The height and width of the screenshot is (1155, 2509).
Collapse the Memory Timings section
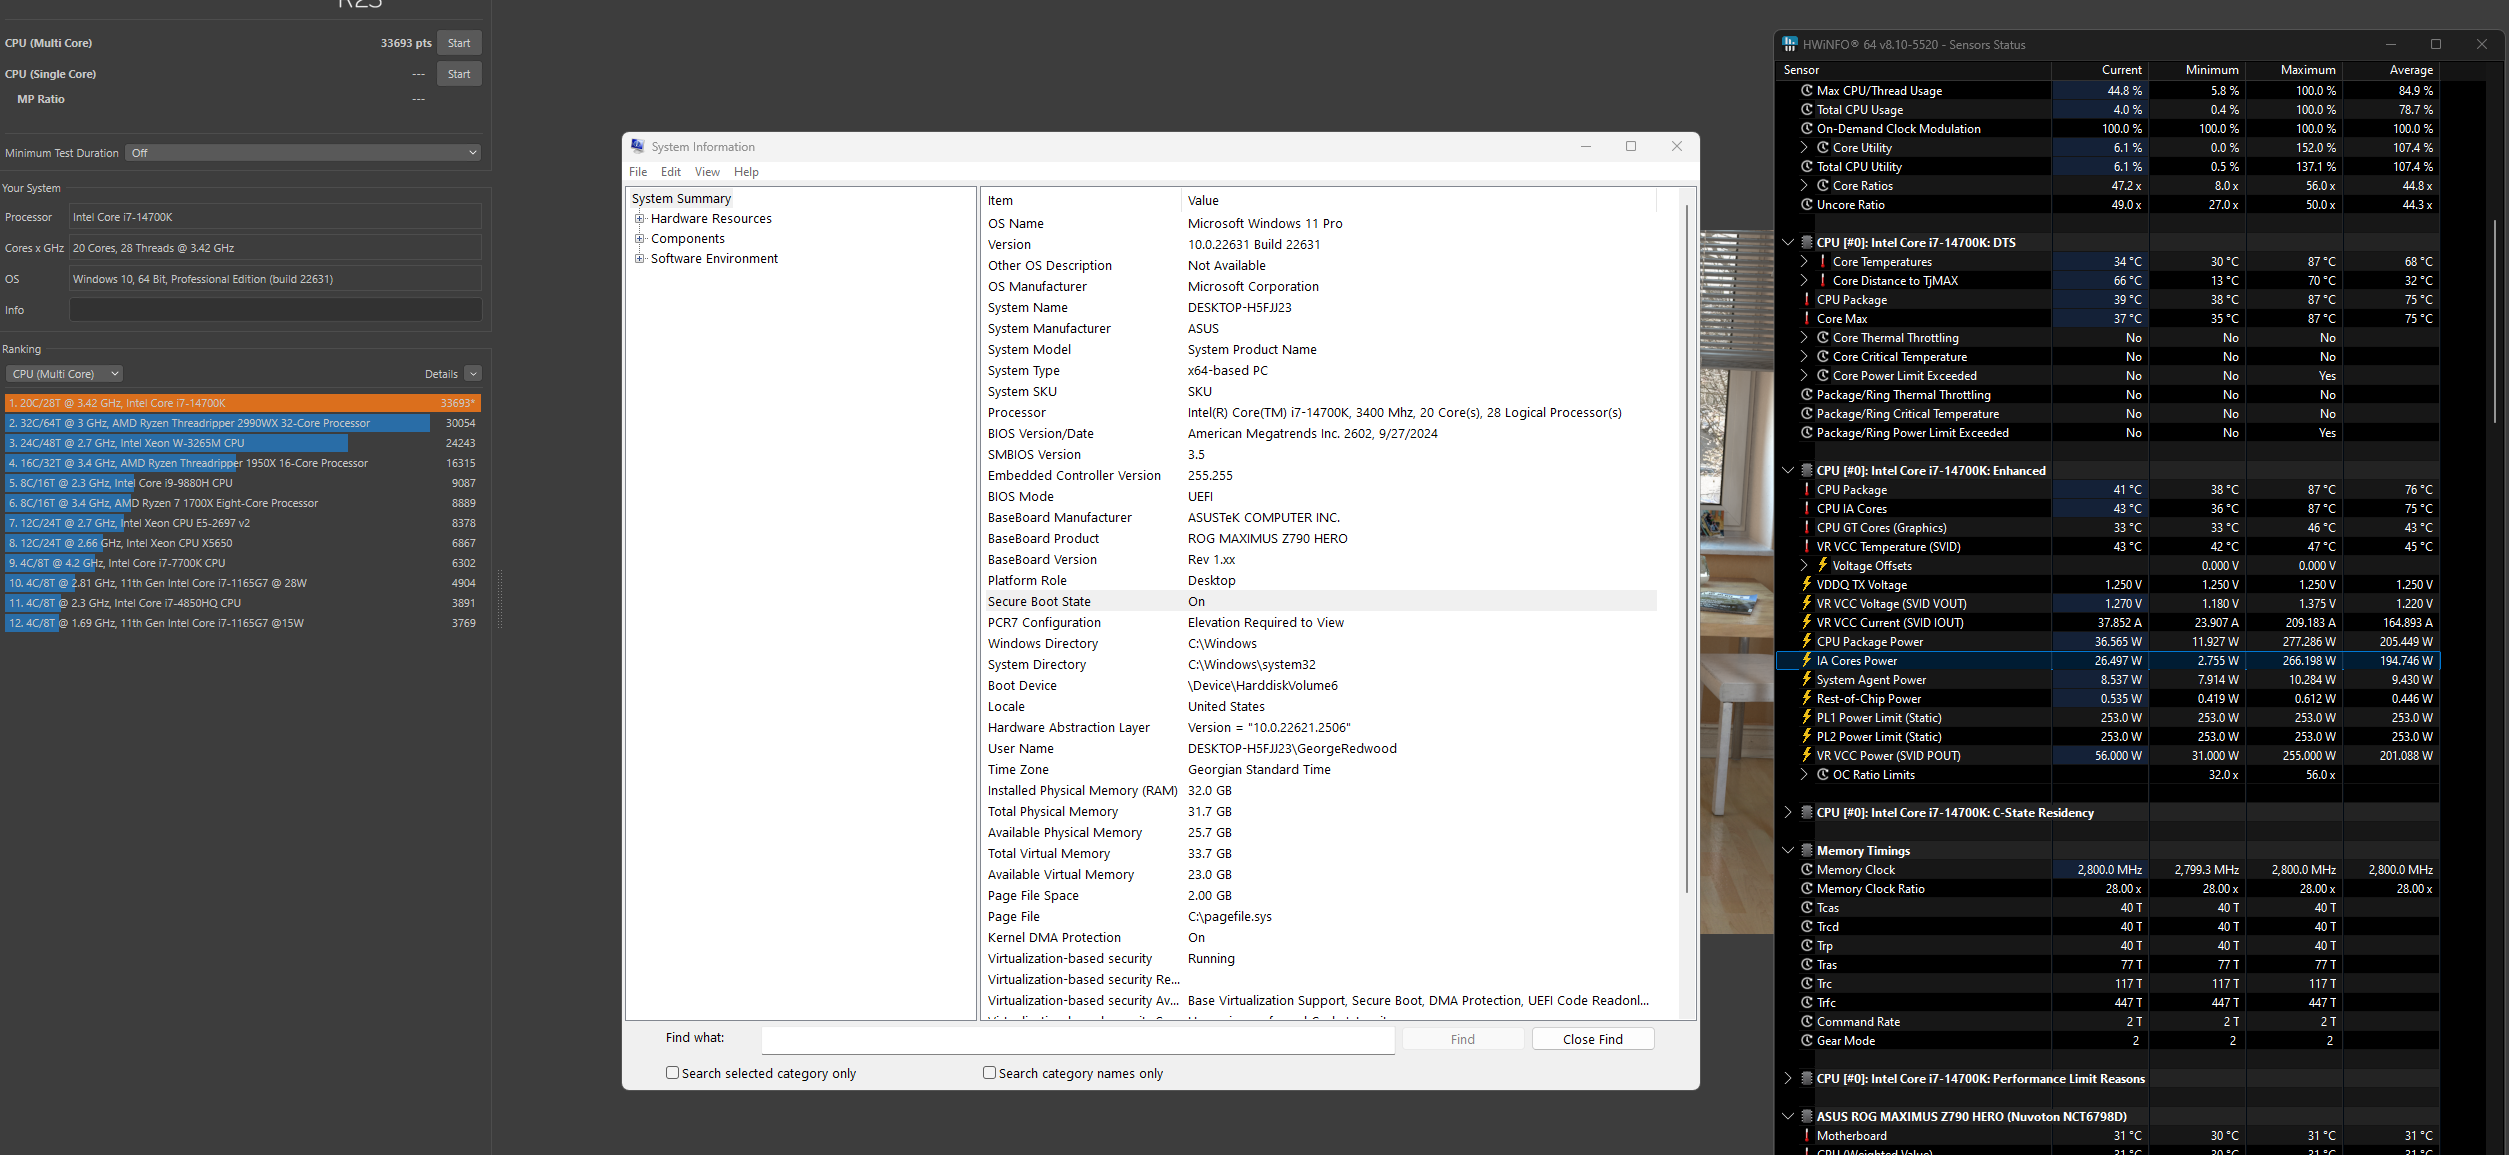(x=1788, y=850)
